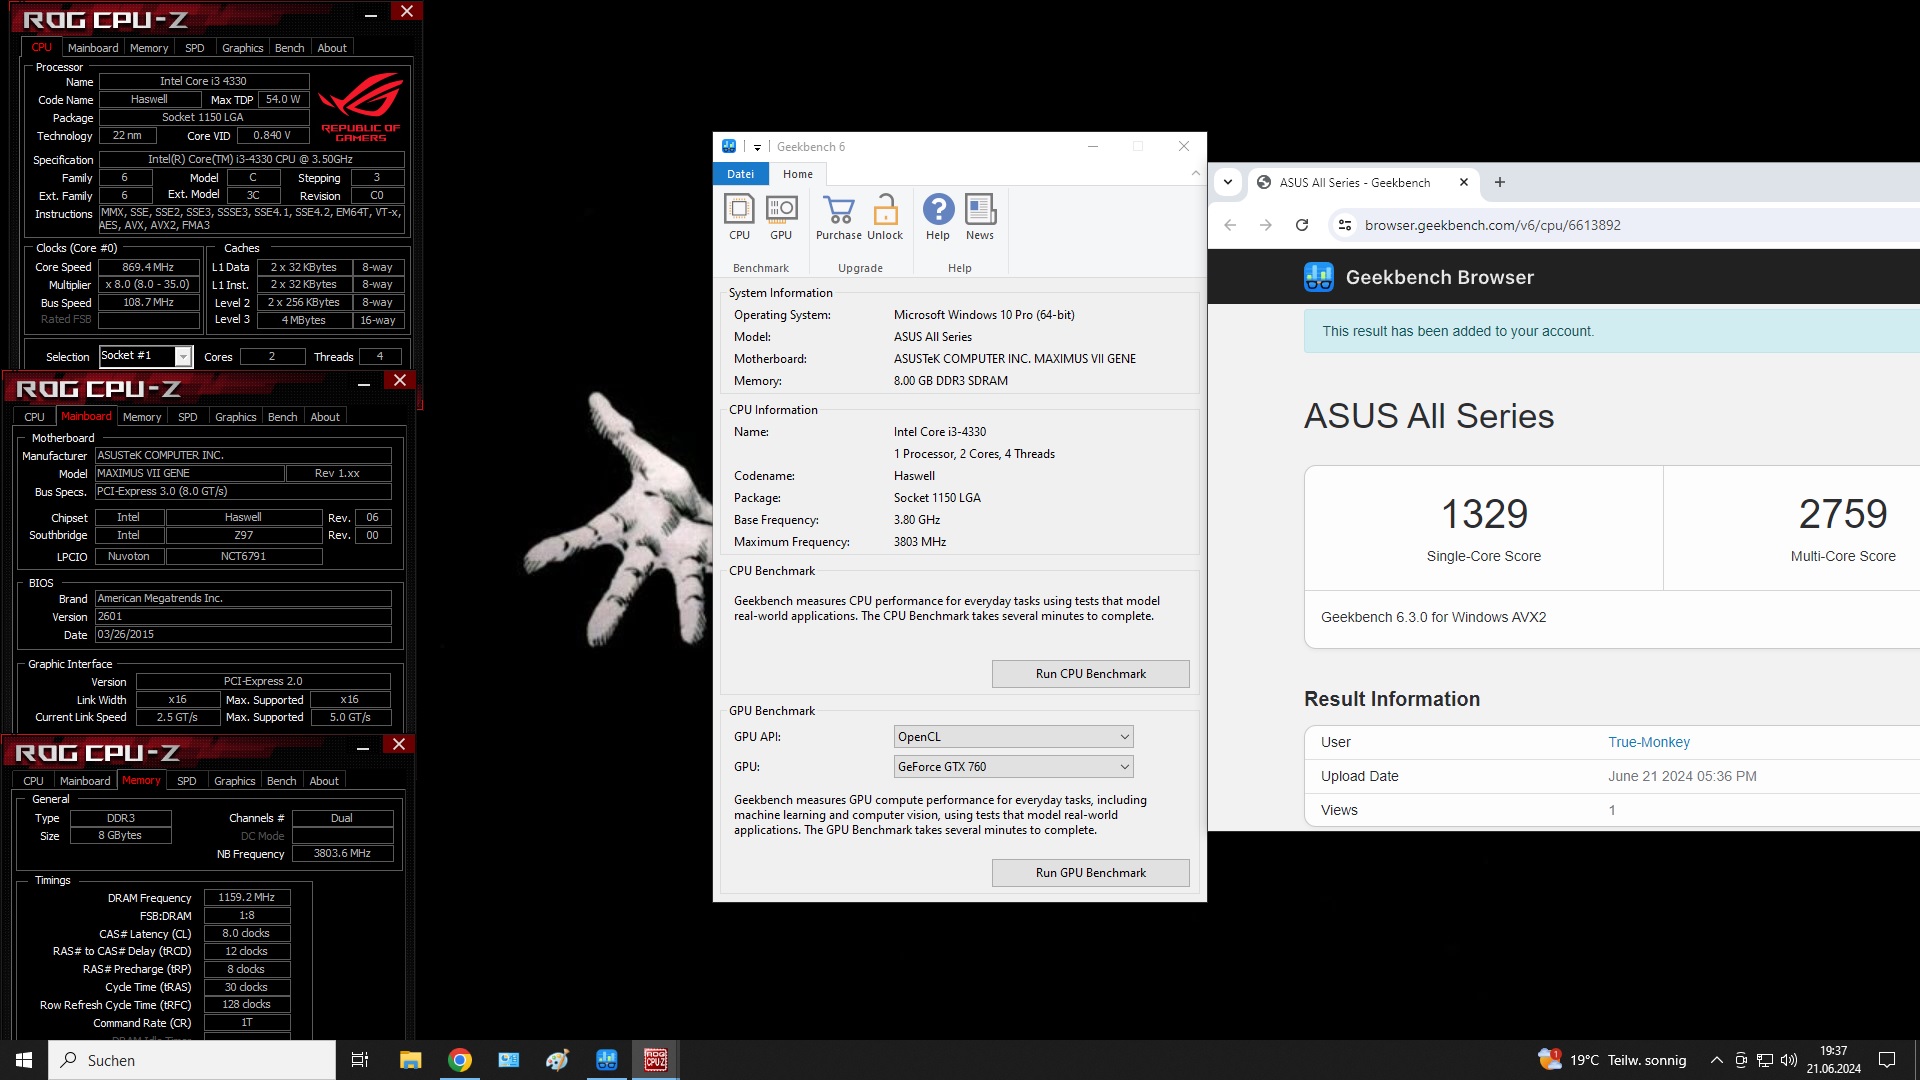Open Google Chrome from the taskbar
Viewport: 1920px width, 1080px height.
tap(460, 1060)
